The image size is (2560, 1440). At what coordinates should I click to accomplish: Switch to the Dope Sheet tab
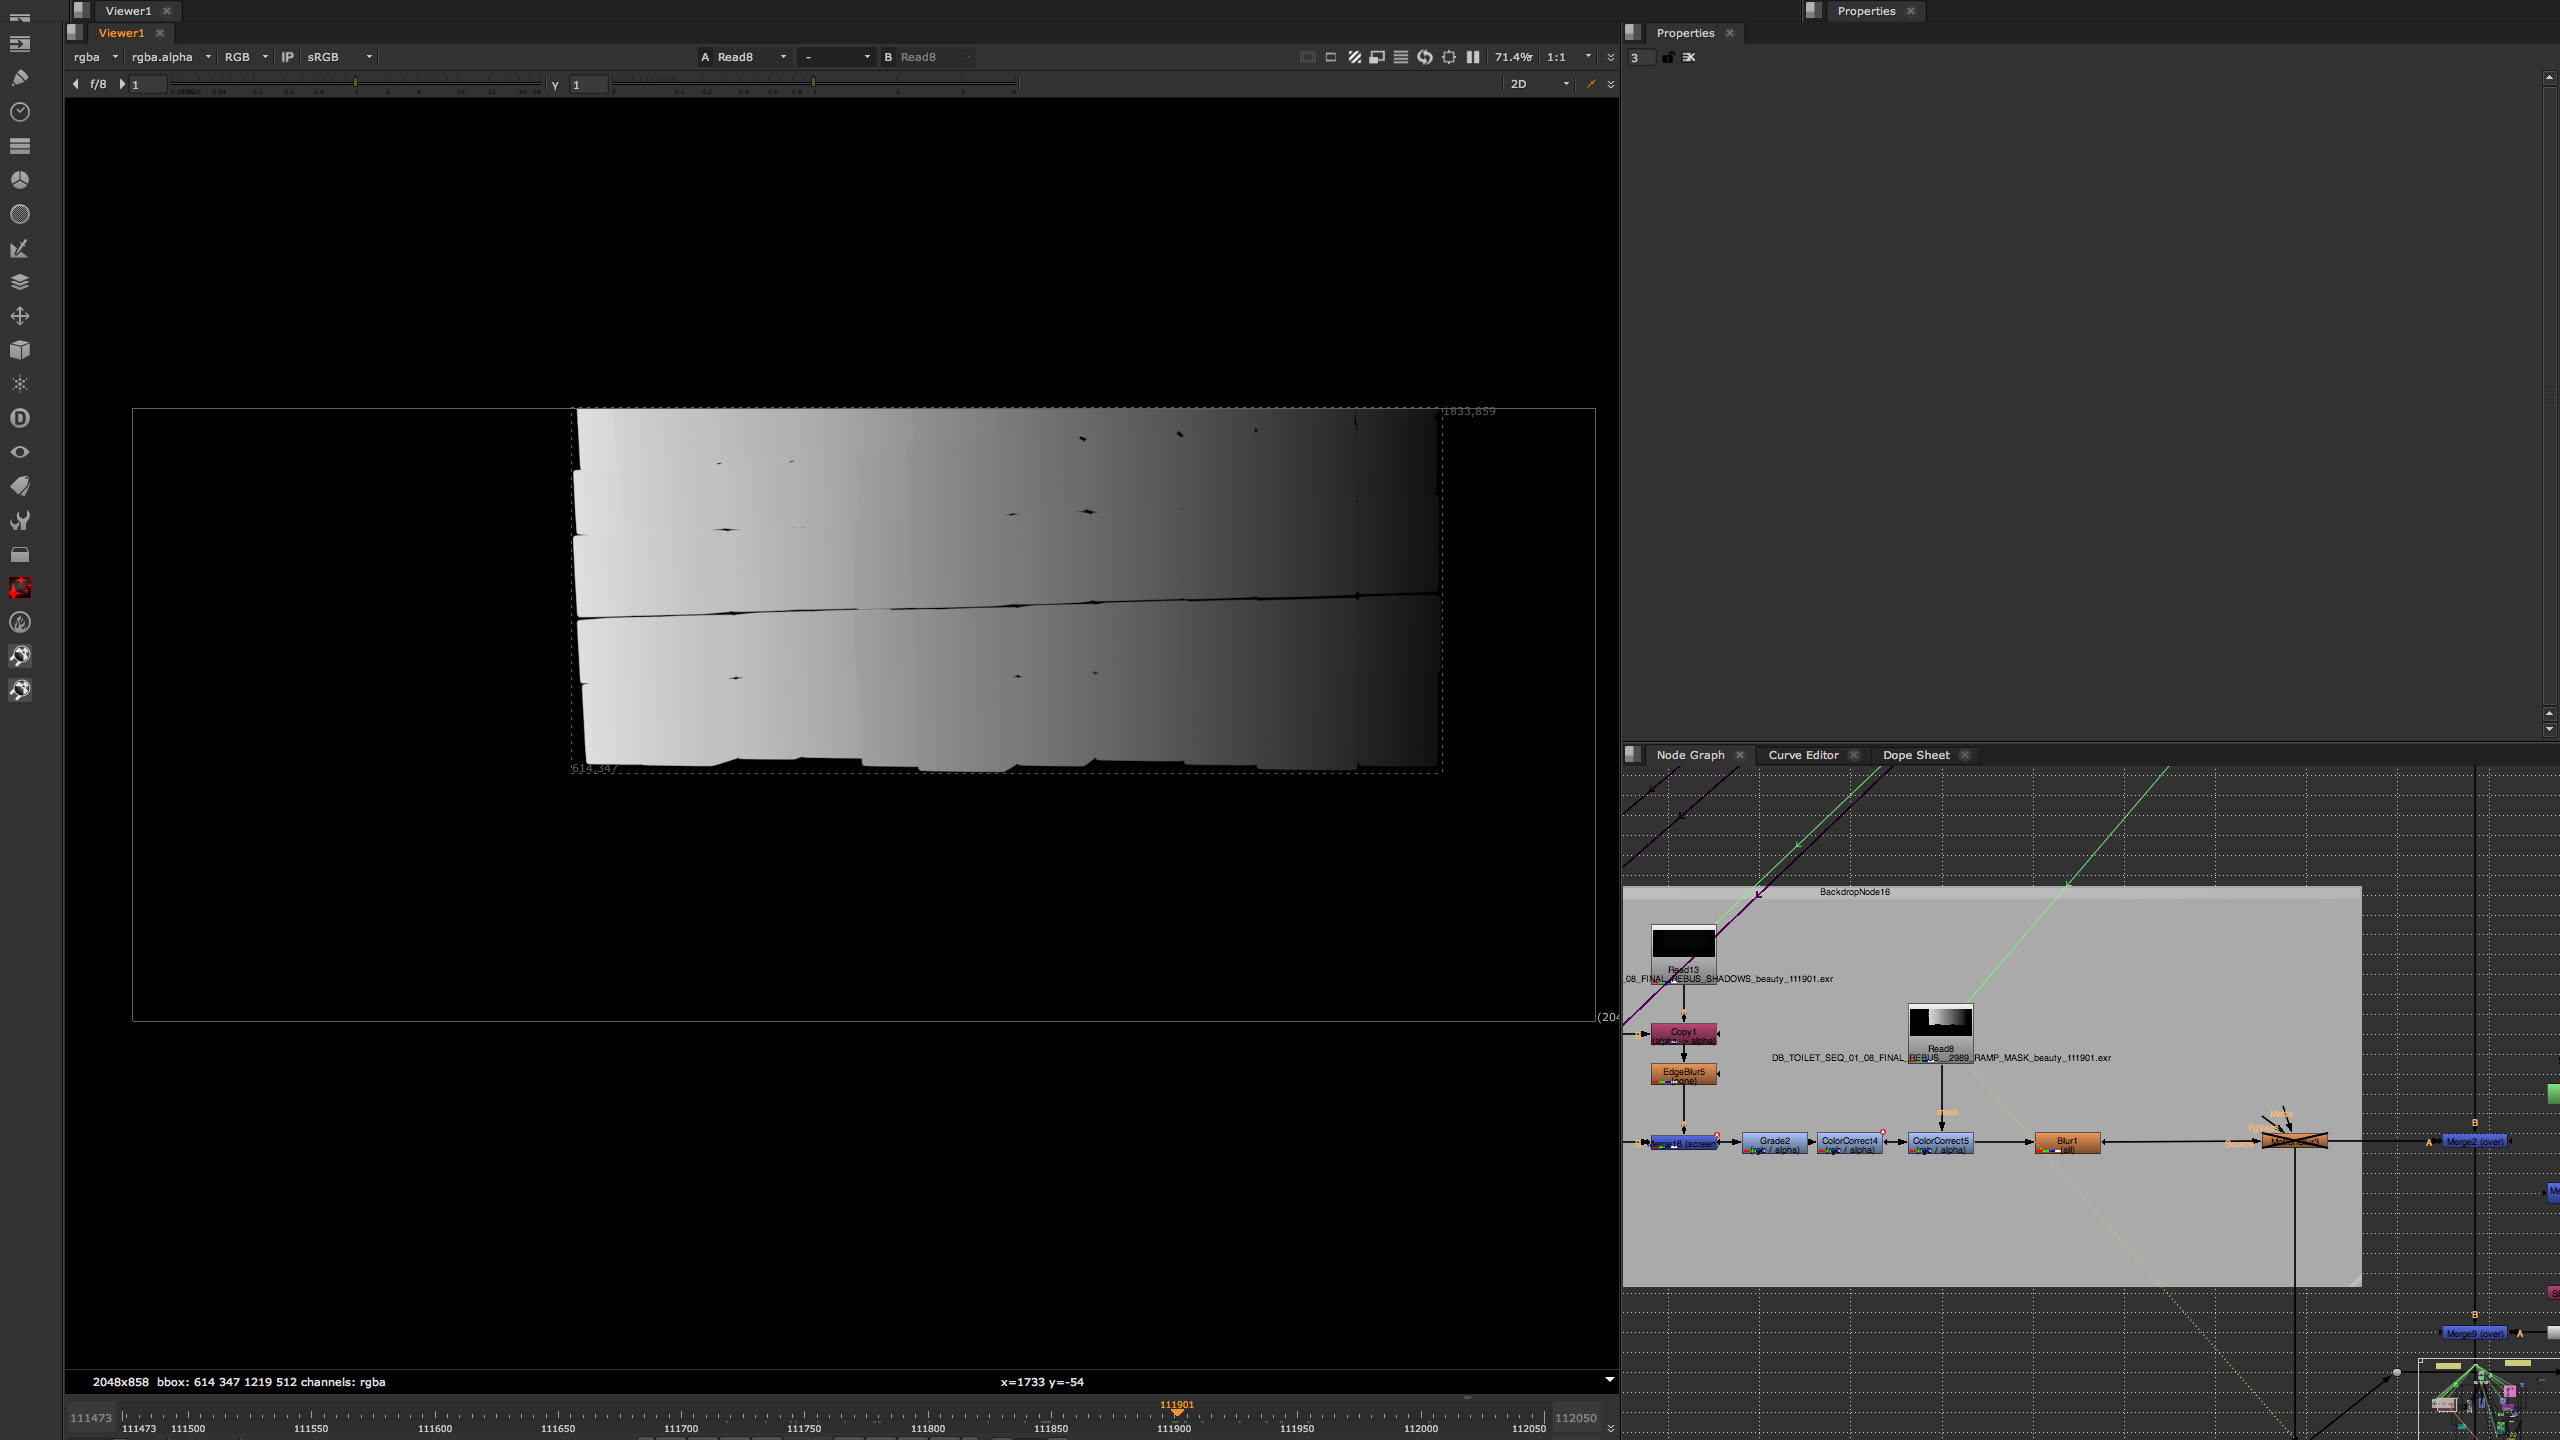click(x=1916, y=755)
